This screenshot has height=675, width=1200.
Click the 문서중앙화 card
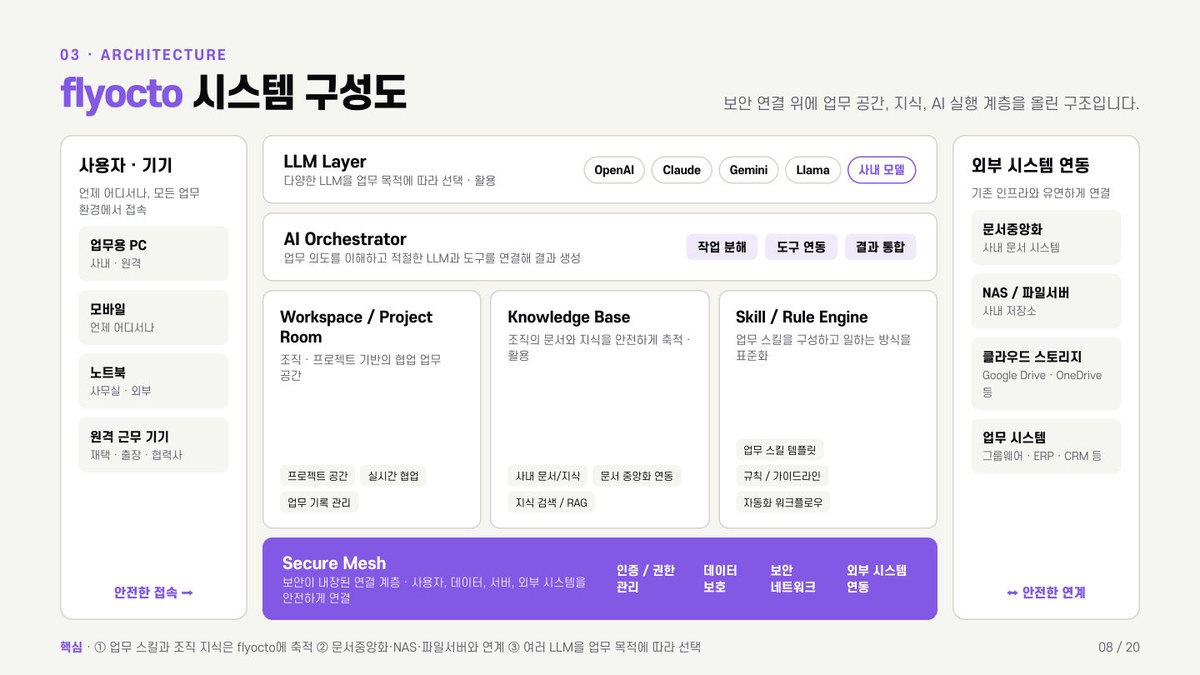point(1046,237)
